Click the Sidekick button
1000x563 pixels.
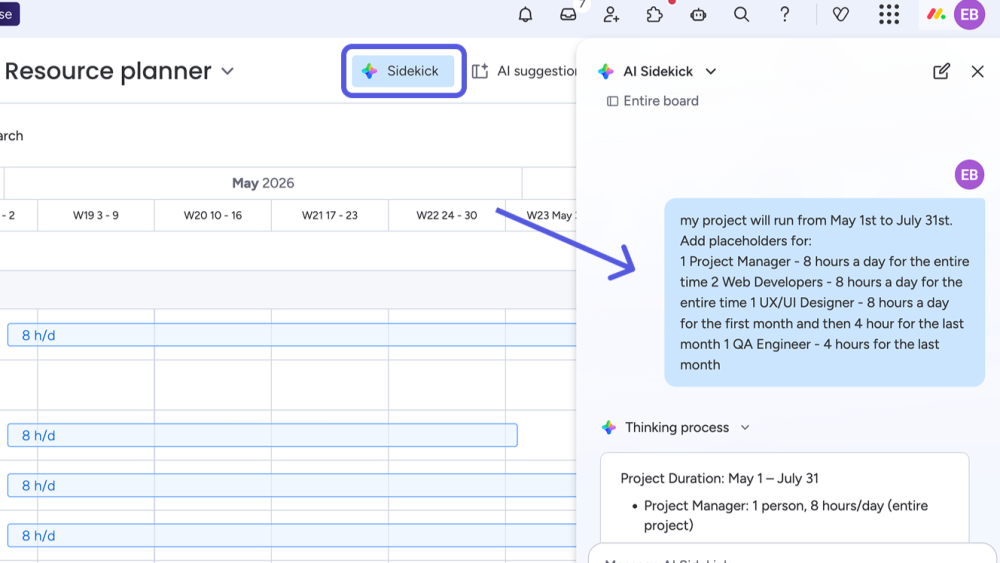[403, 71]
